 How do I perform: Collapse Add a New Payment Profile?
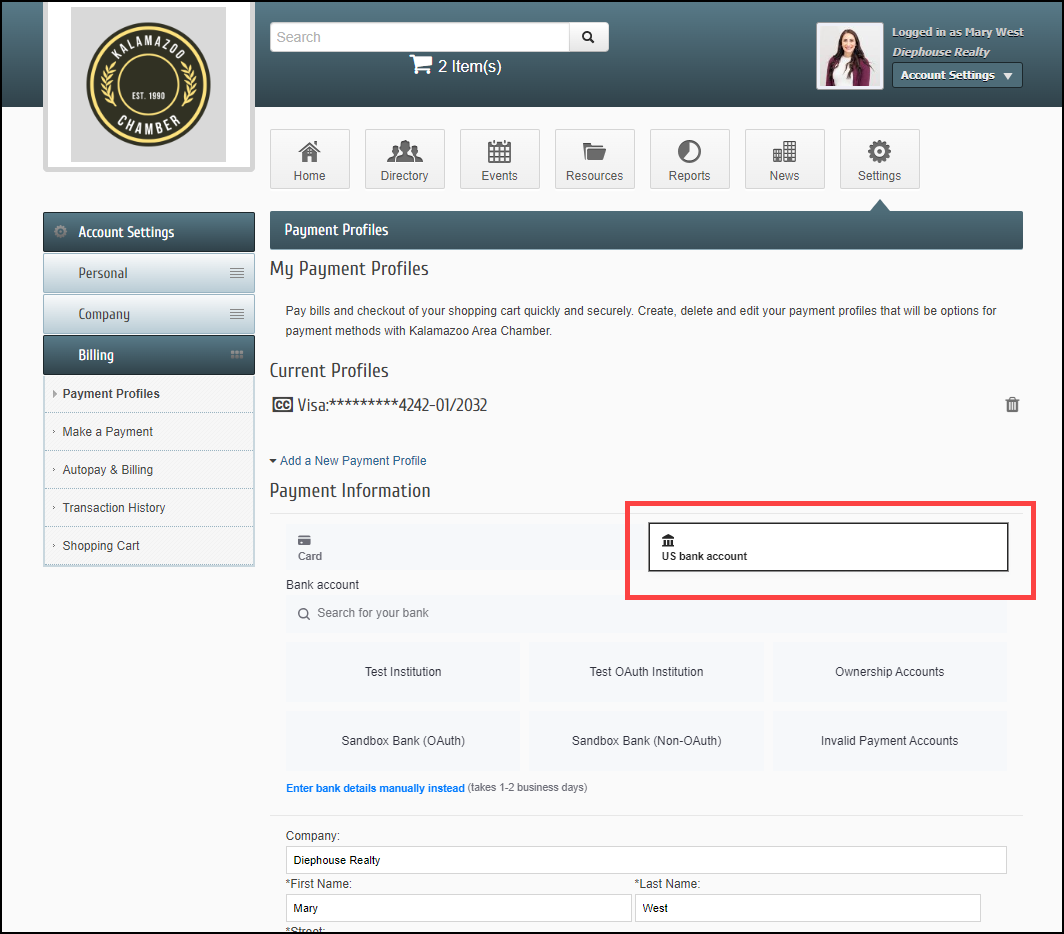pos(348,461)
